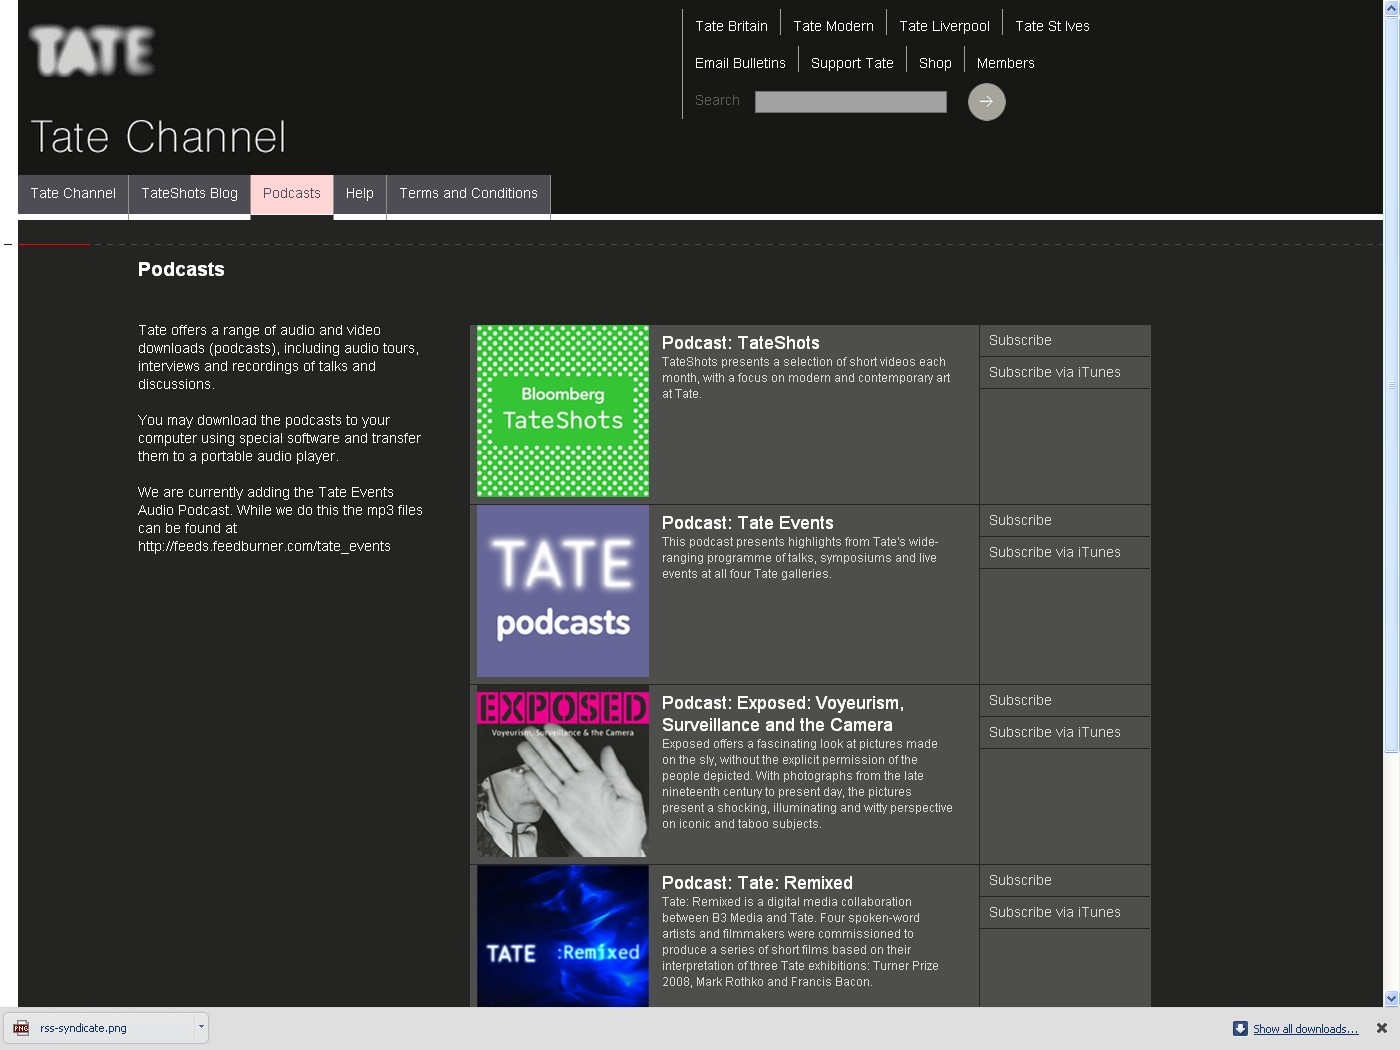
Task: Click the Exposed podcast thumbnail
Action: click(x=563, y=771)
